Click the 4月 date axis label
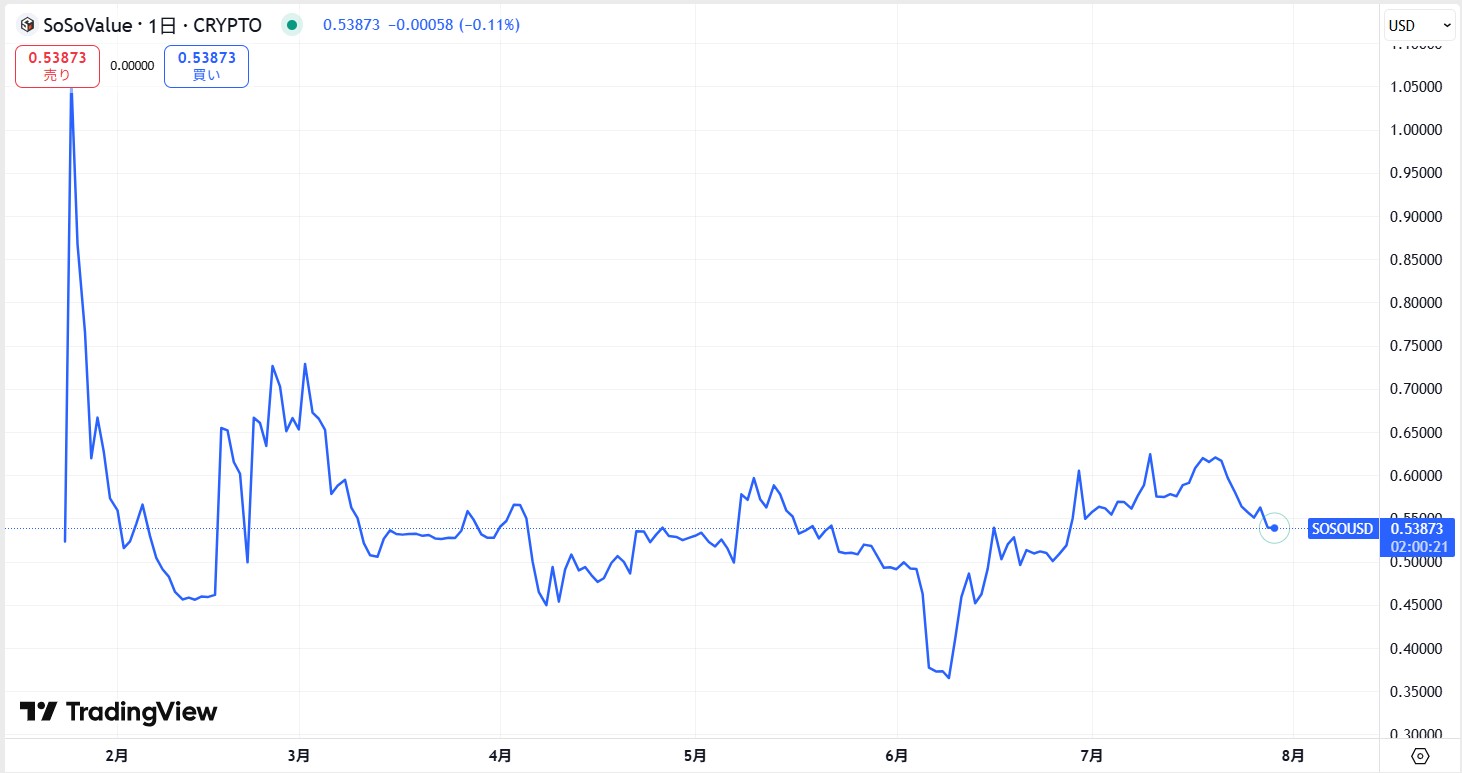This screenshot has width=1462, height=773. (x=501, y=754)
